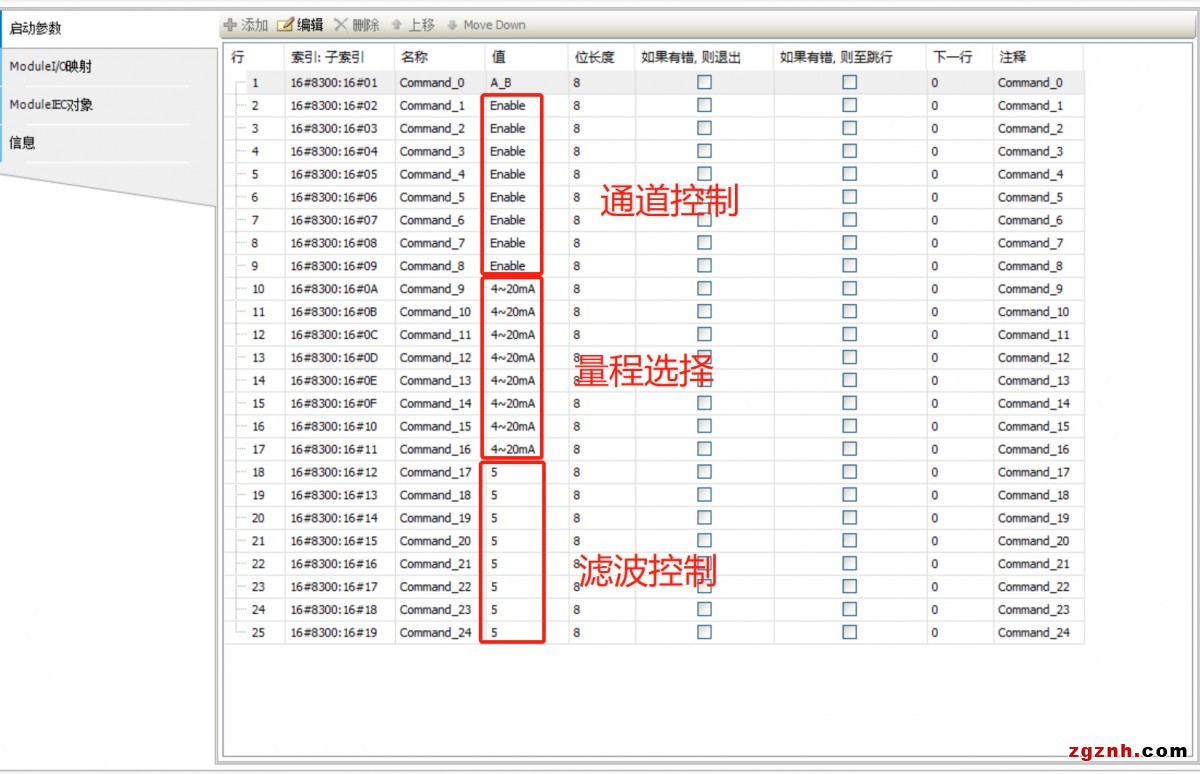
Task: Click the filter value 5 for Command_17
Action: point(494,472)
